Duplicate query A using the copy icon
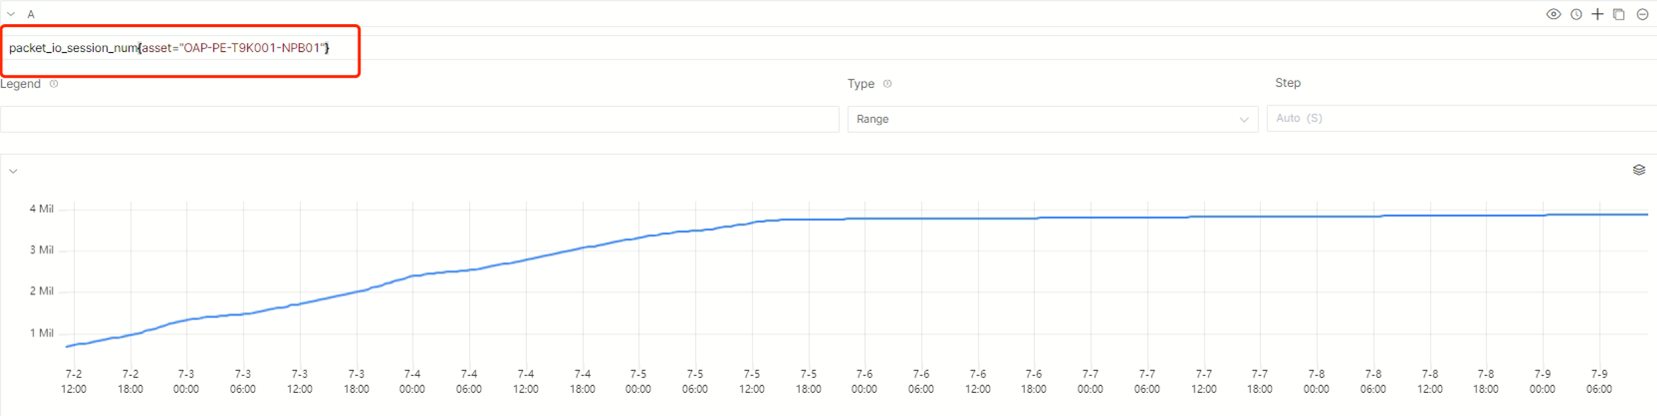Viewport: 1657px width, 416px height. [x=1619, y=14]
